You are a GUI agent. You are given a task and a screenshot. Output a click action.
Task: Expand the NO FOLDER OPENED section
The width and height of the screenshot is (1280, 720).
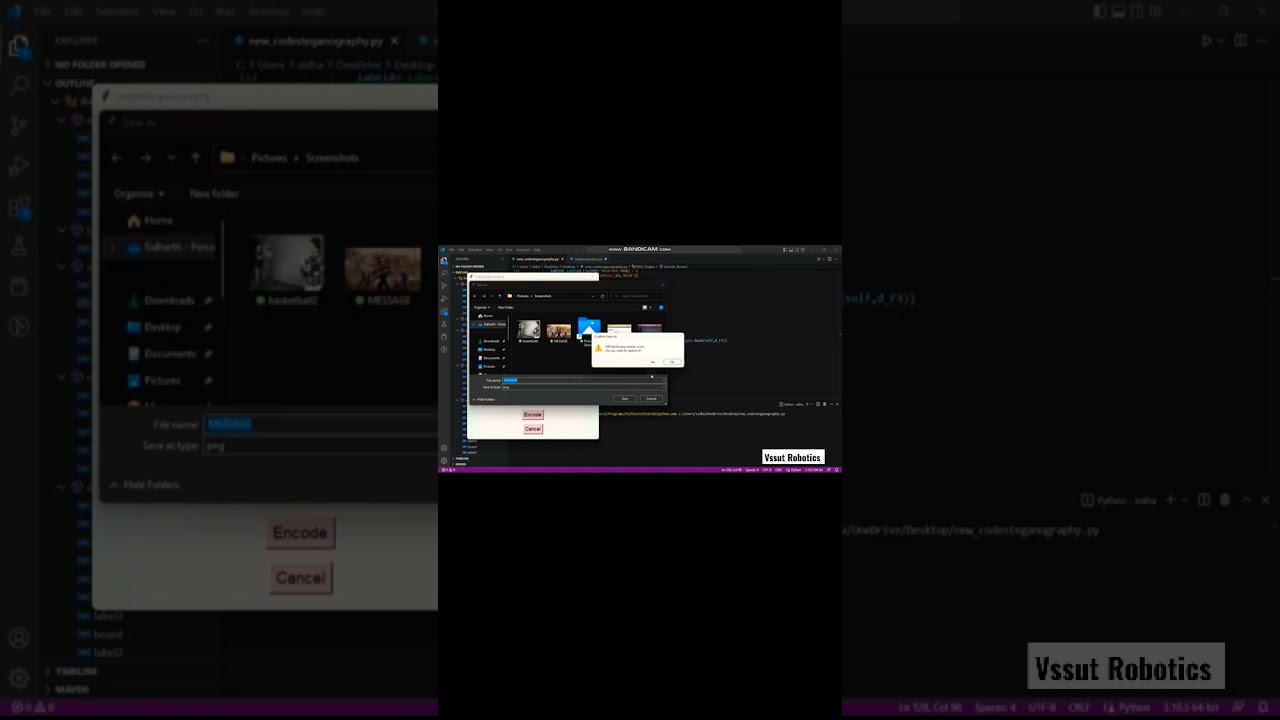click(470, 266)
